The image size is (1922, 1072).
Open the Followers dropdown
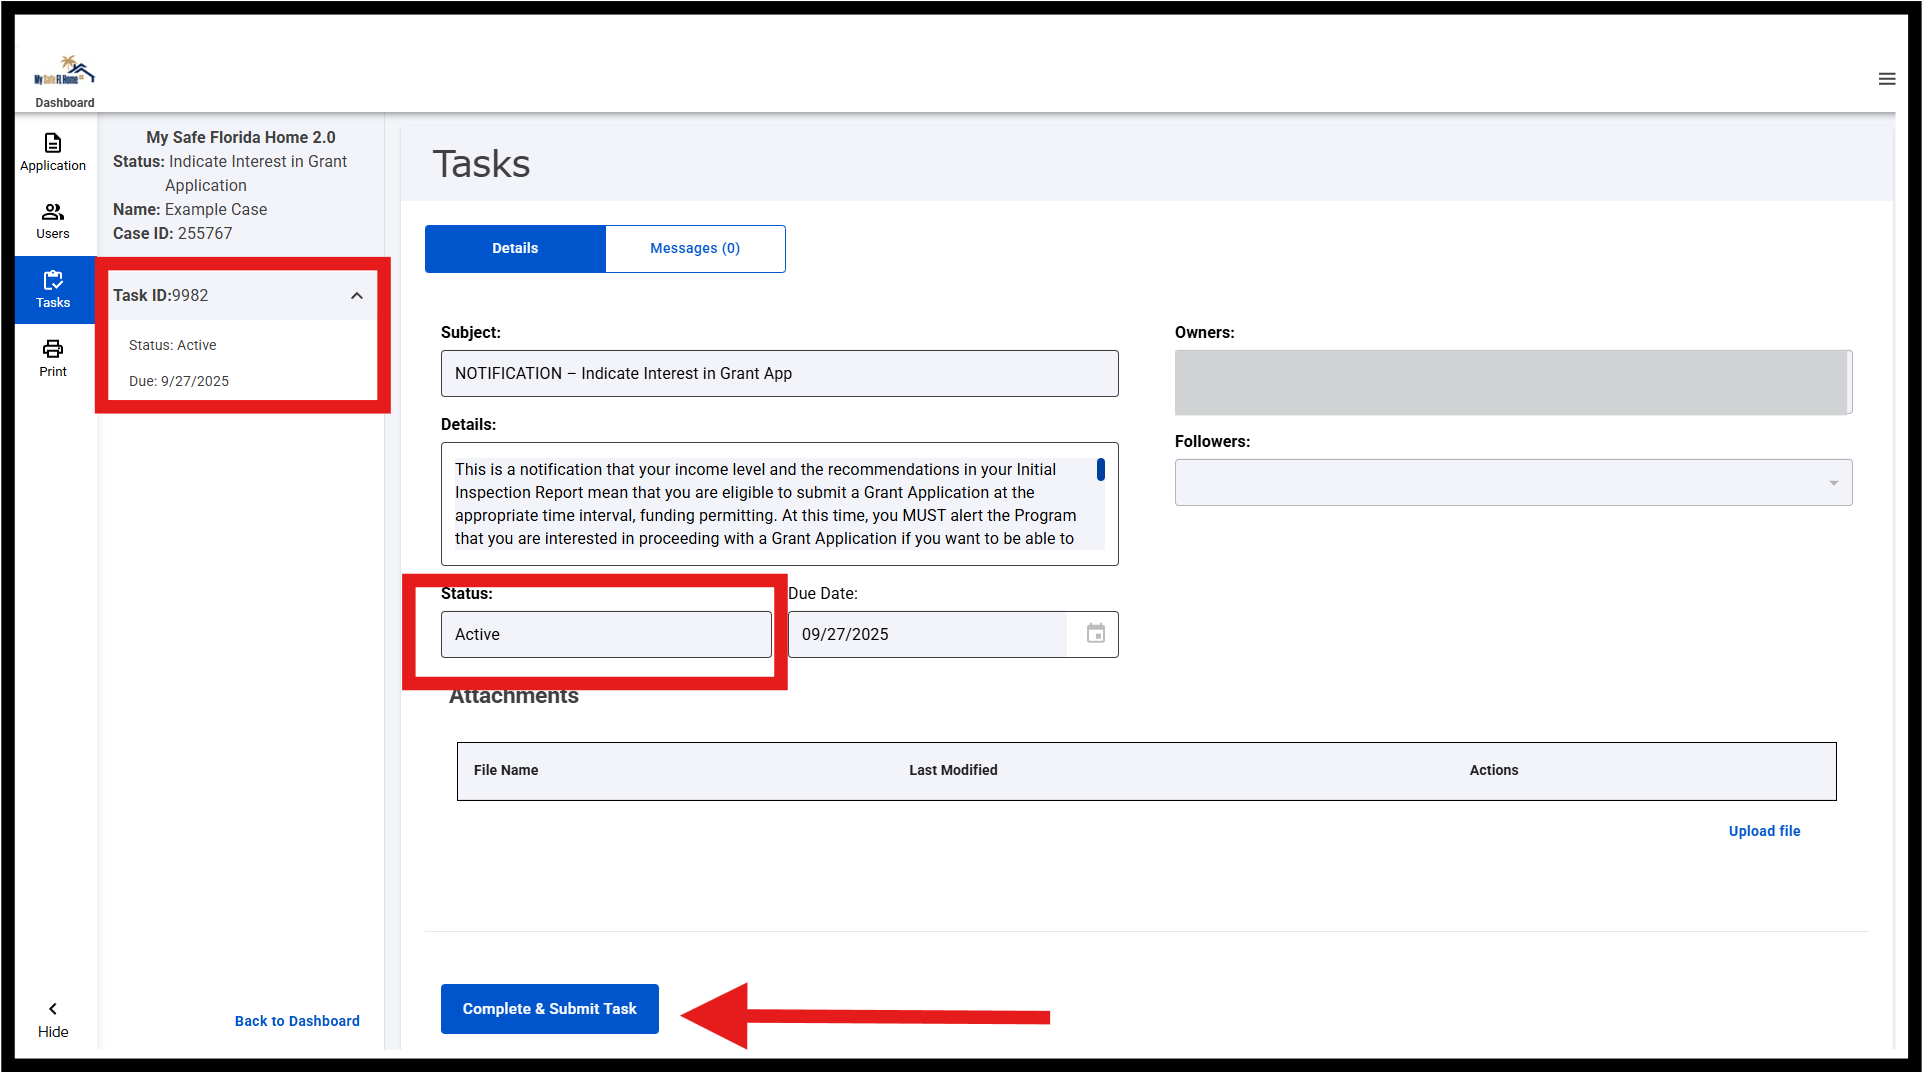pyautogui.click(x=1513, y=483)
